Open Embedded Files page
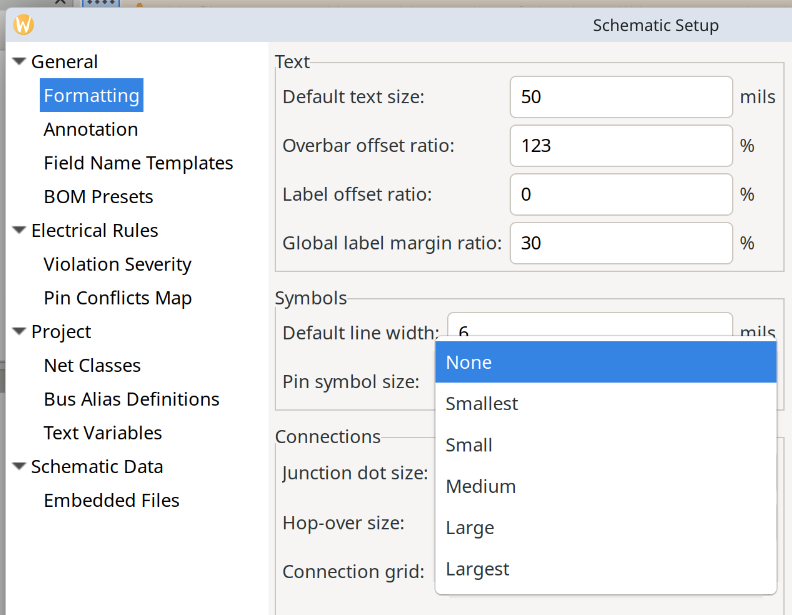This screenshot has height=615, width=792. pyautogui.click(x=111, y=501)
